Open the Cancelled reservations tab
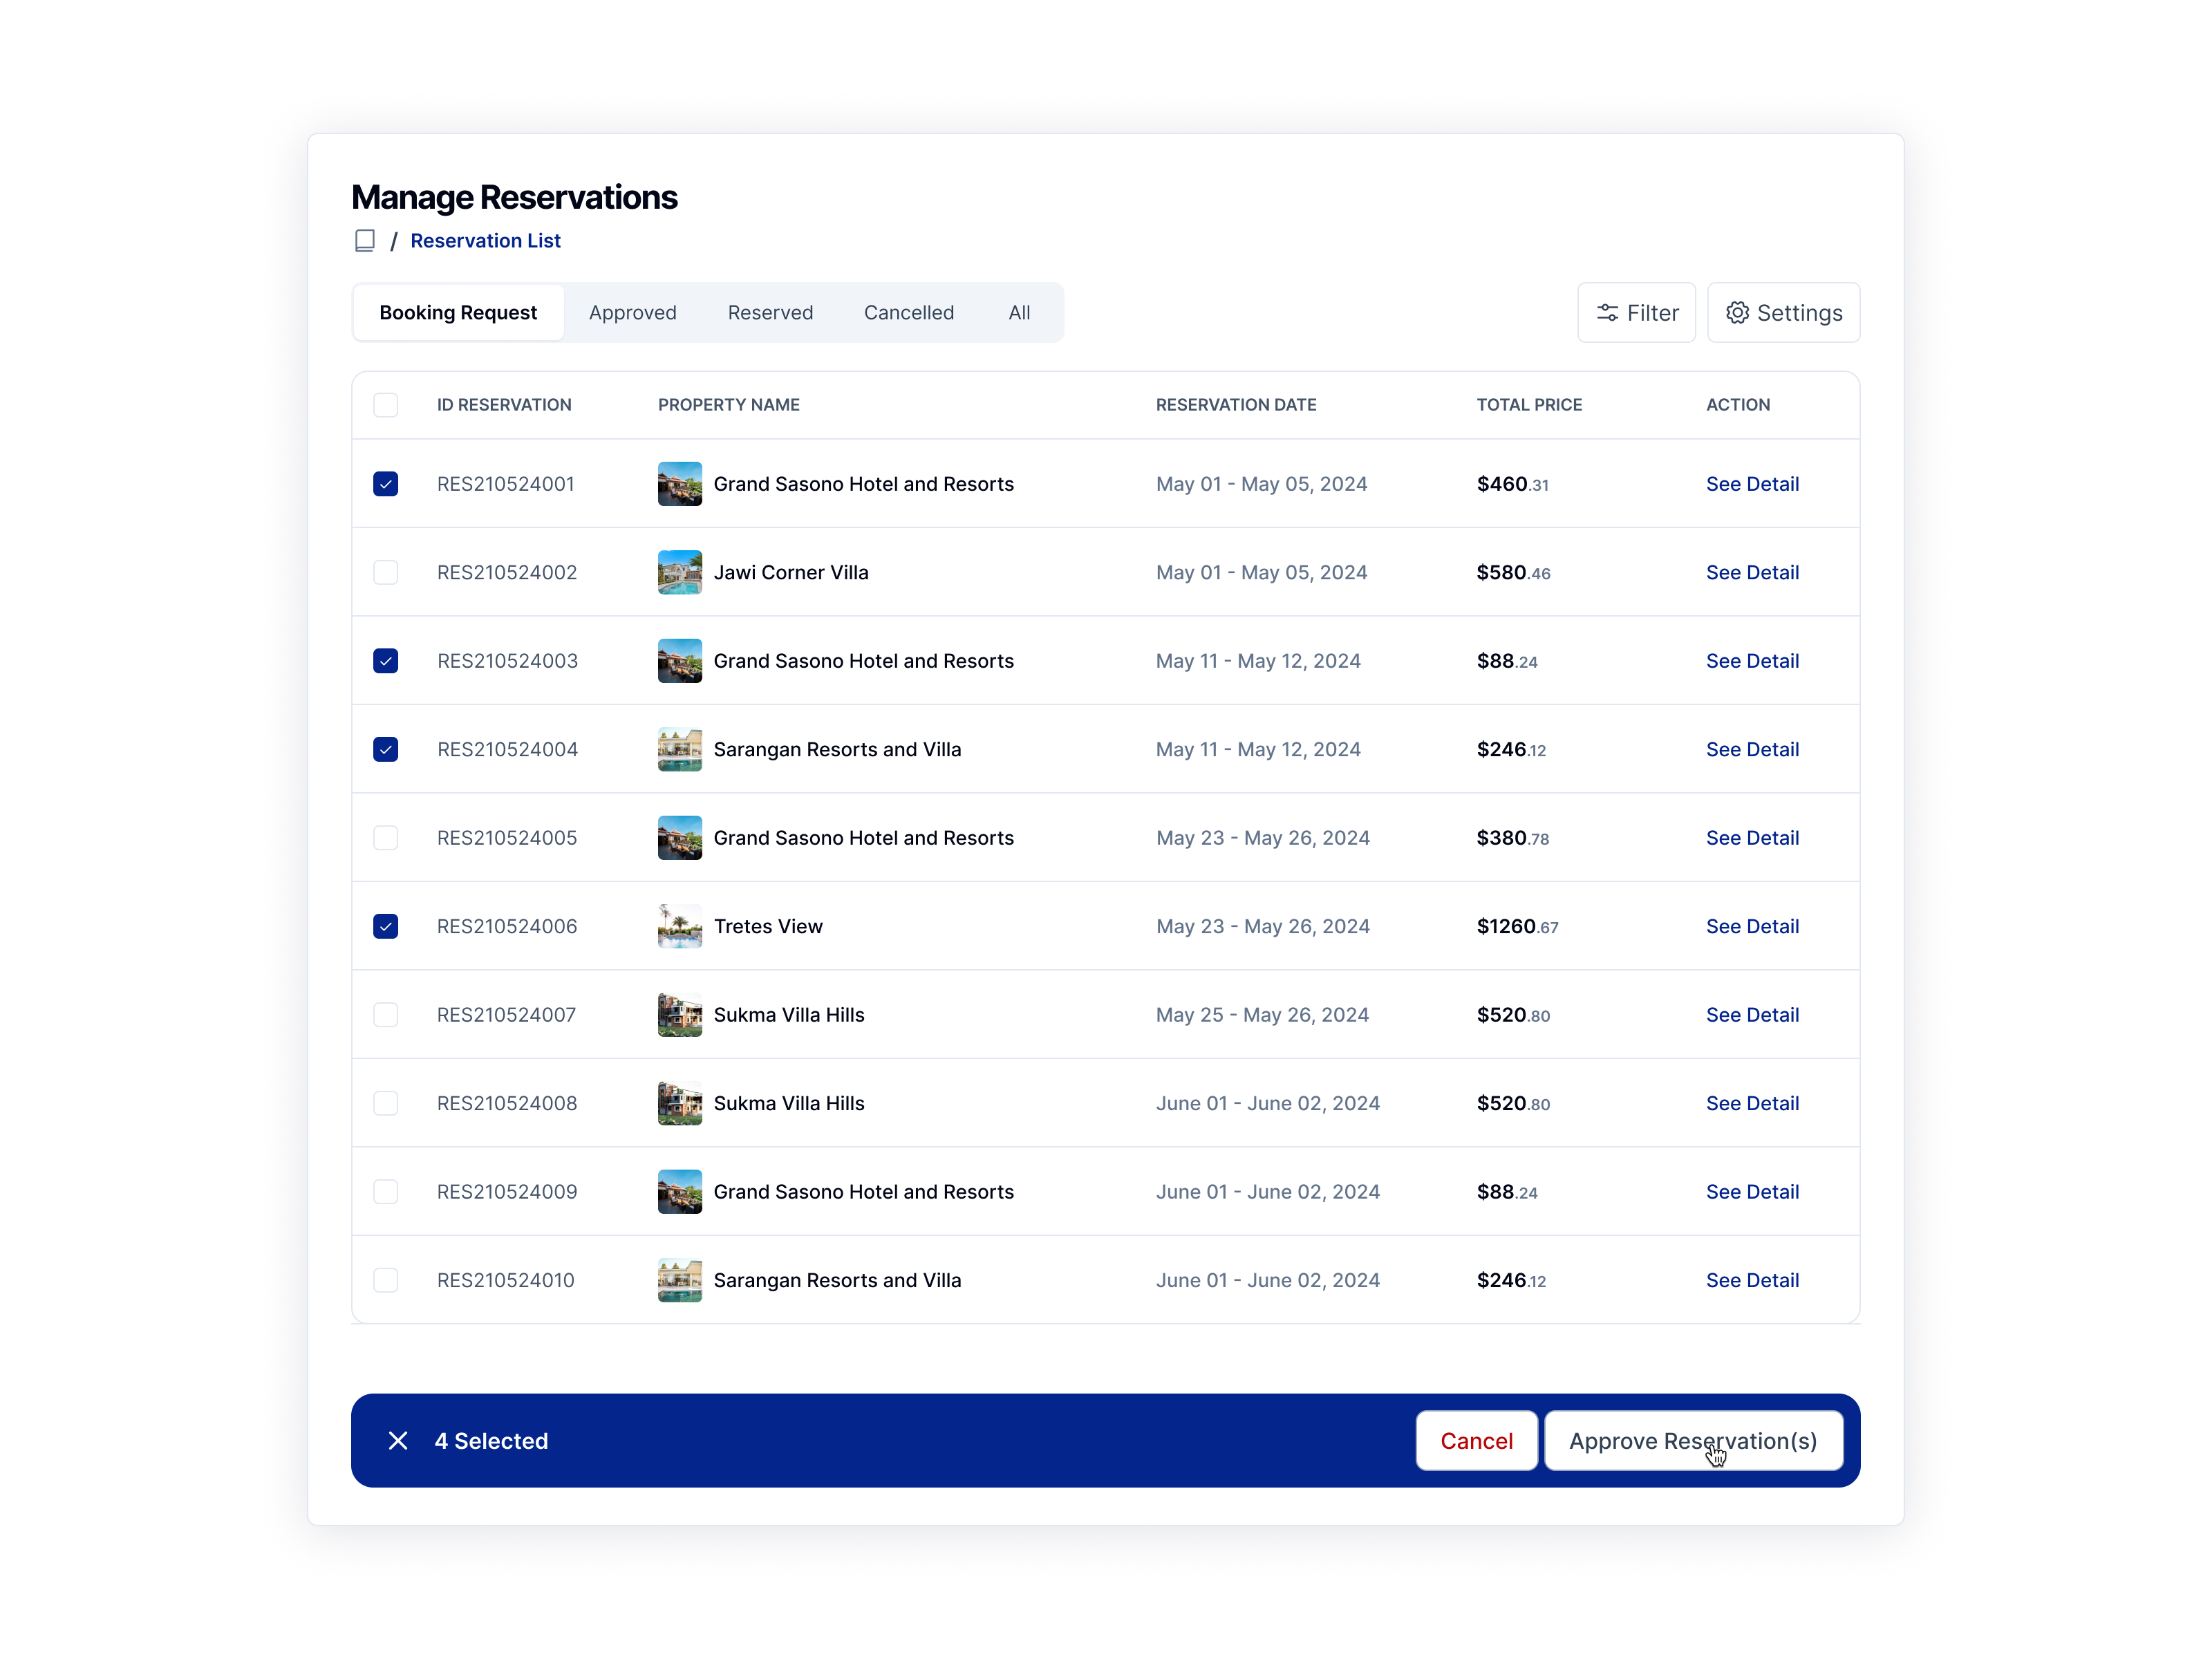The width and height of the screenshot is (2212, 1659). 908,312
